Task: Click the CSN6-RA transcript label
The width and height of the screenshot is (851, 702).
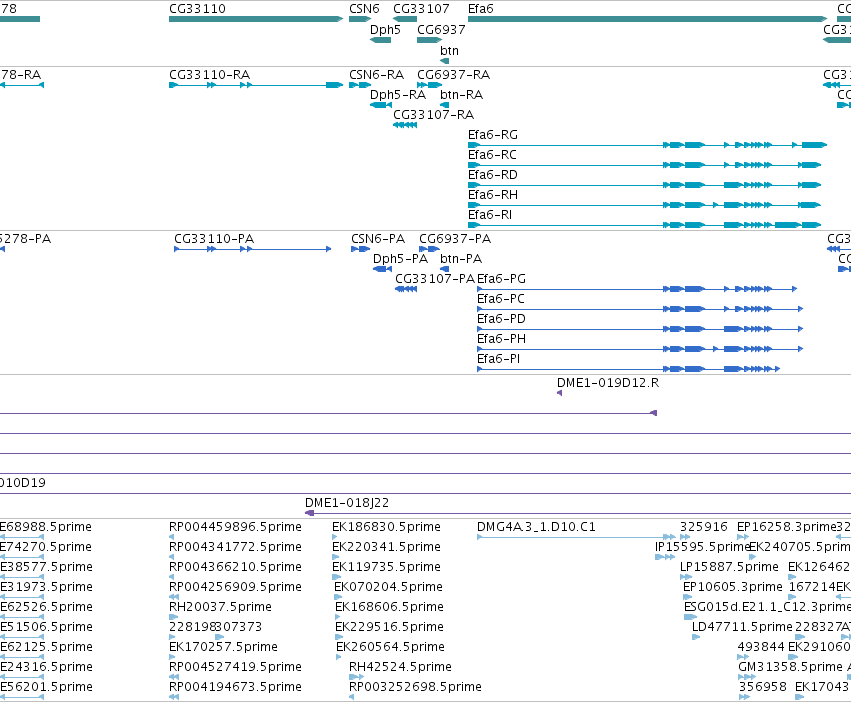Action: click(x=376, y=74)
